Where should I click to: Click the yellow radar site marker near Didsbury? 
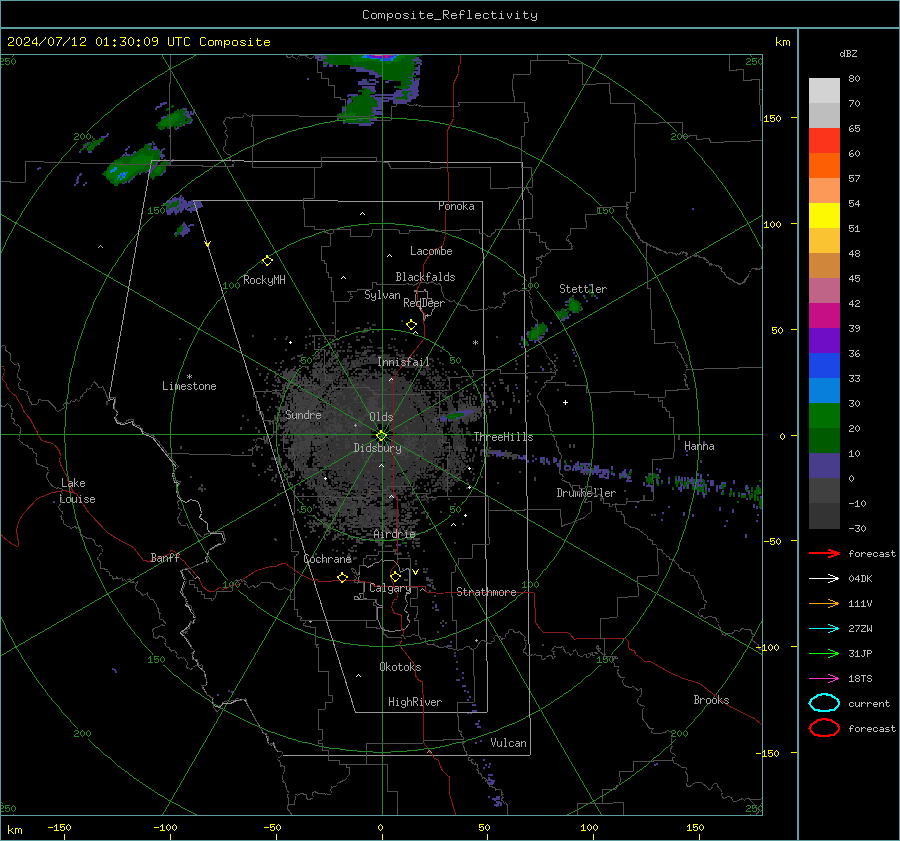pyautogui.click(x=381, y=436)
